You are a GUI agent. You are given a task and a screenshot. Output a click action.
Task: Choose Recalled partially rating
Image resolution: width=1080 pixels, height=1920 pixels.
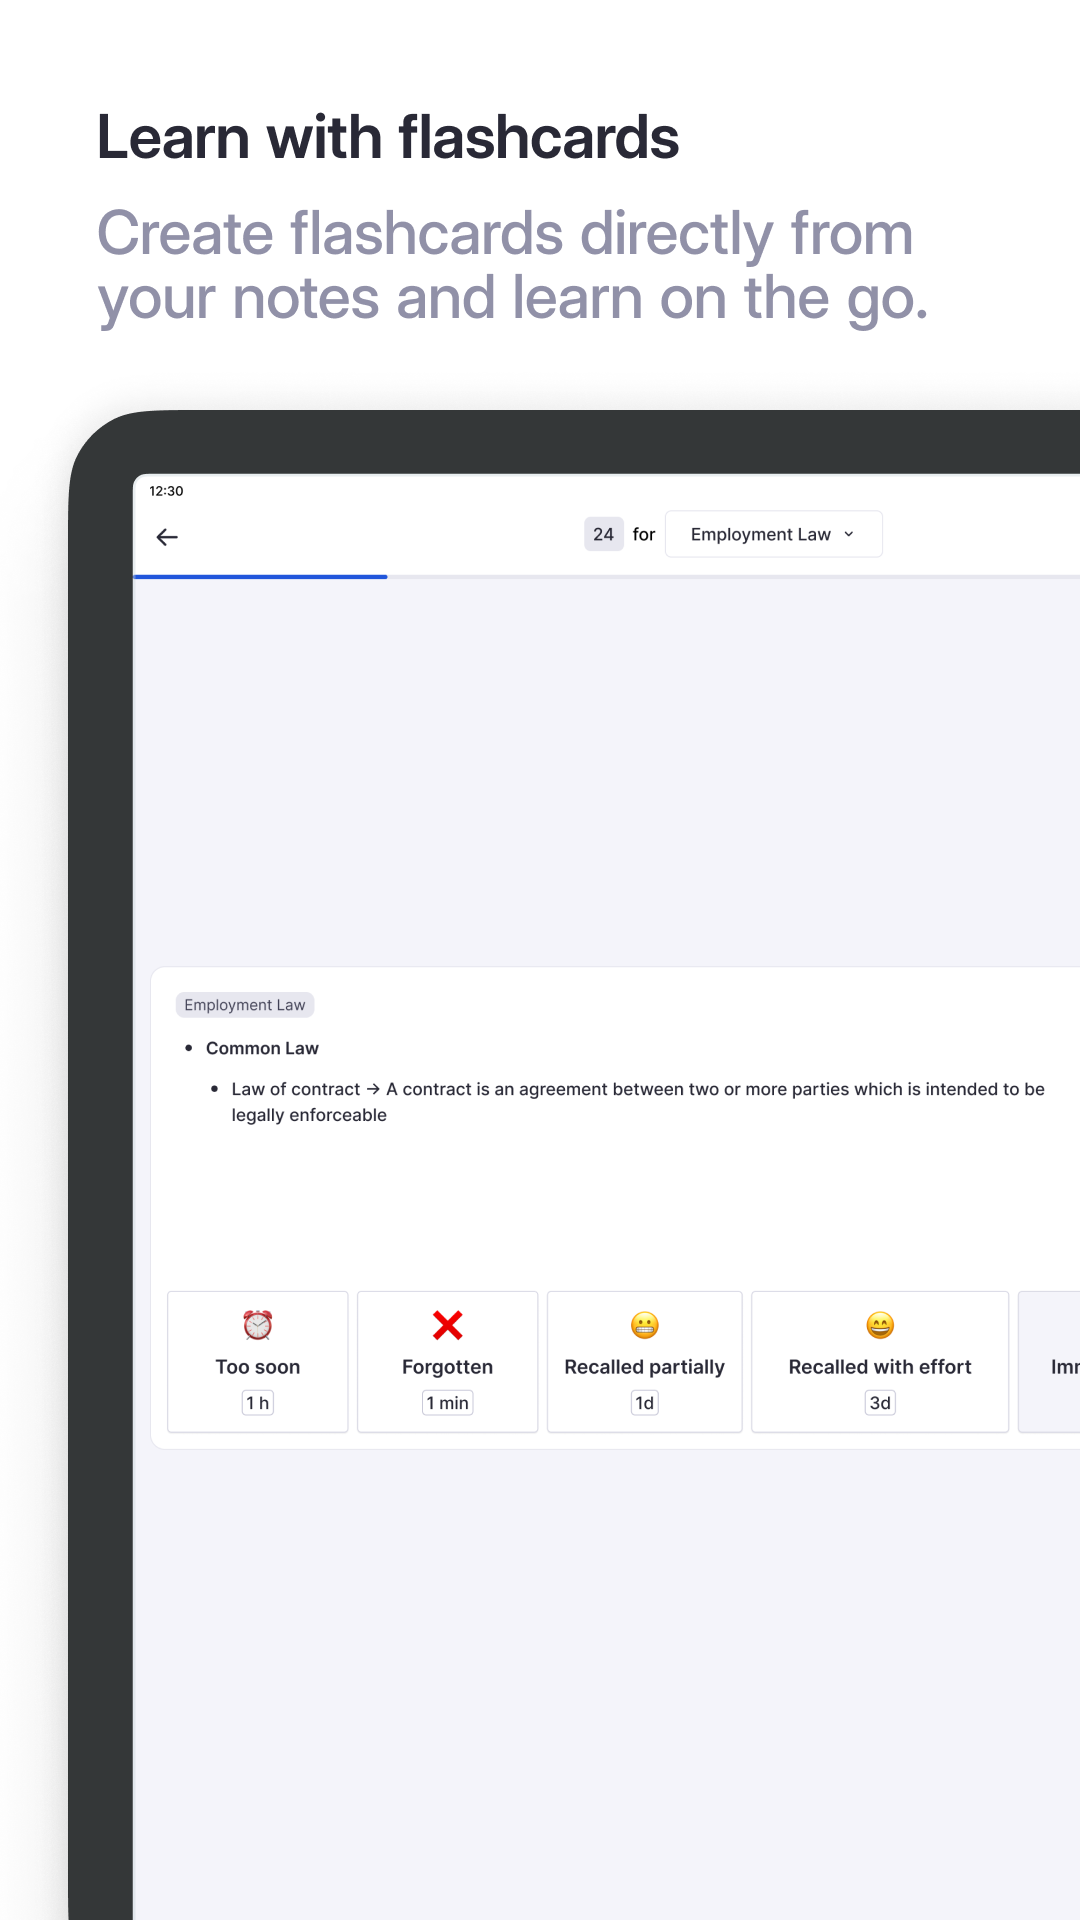[x=644, y=1362]
